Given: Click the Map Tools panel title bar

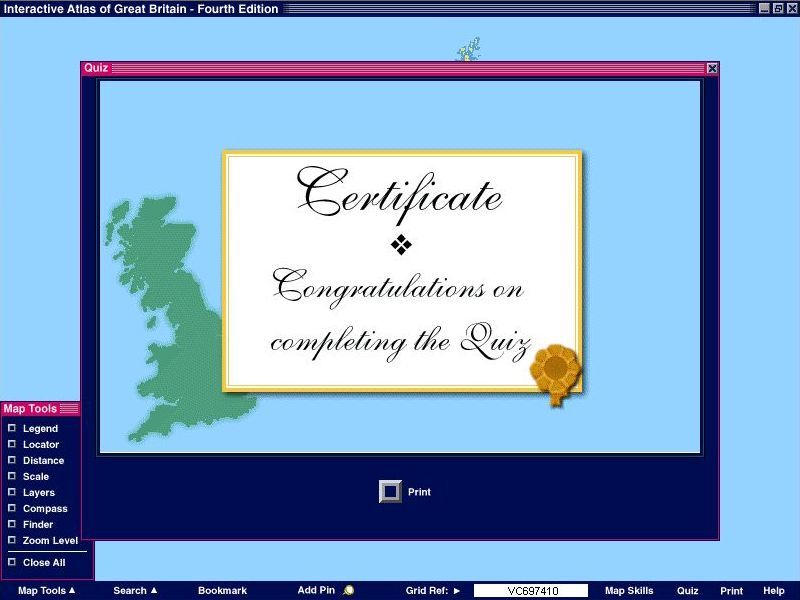Looking at the screenshot, I should (x=40, y=409).
